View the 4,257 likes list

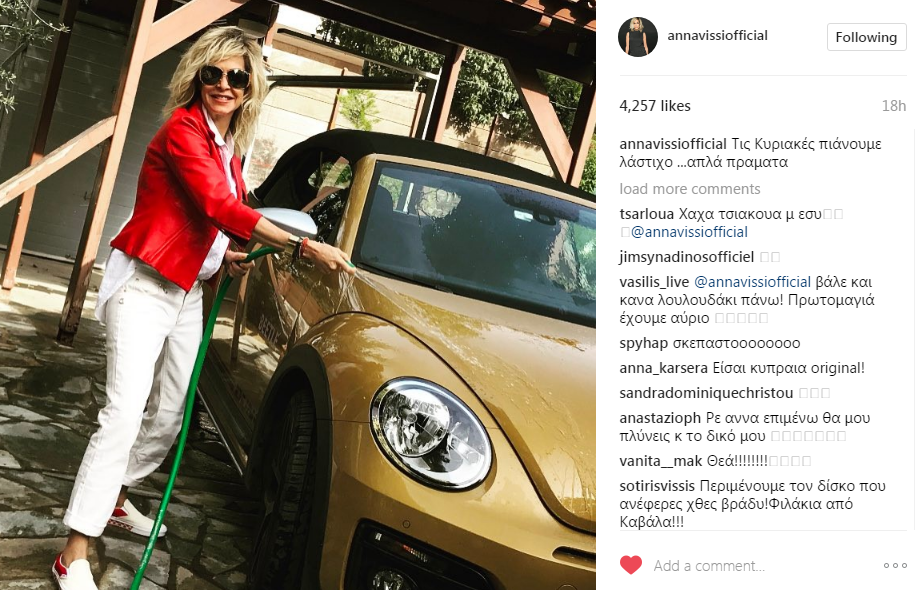[655, 106]
